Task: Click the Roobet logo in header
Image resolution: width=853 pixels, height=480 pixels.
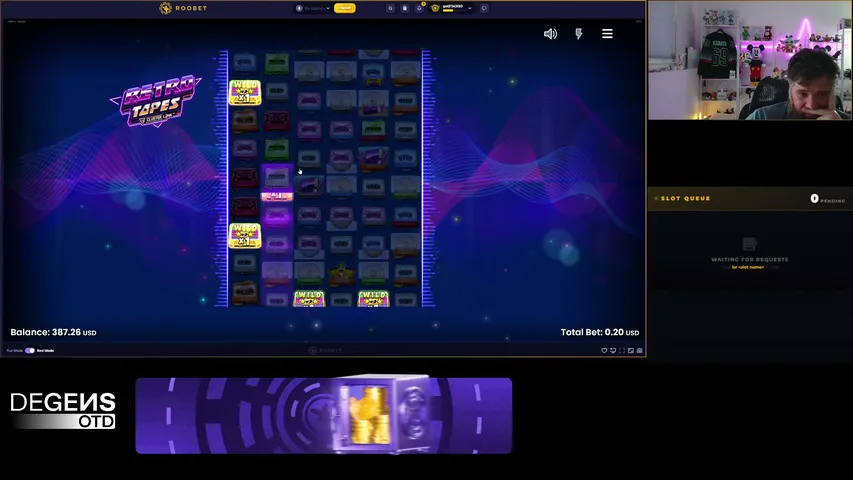Action: pyautogui.click(x=183, y=8)
